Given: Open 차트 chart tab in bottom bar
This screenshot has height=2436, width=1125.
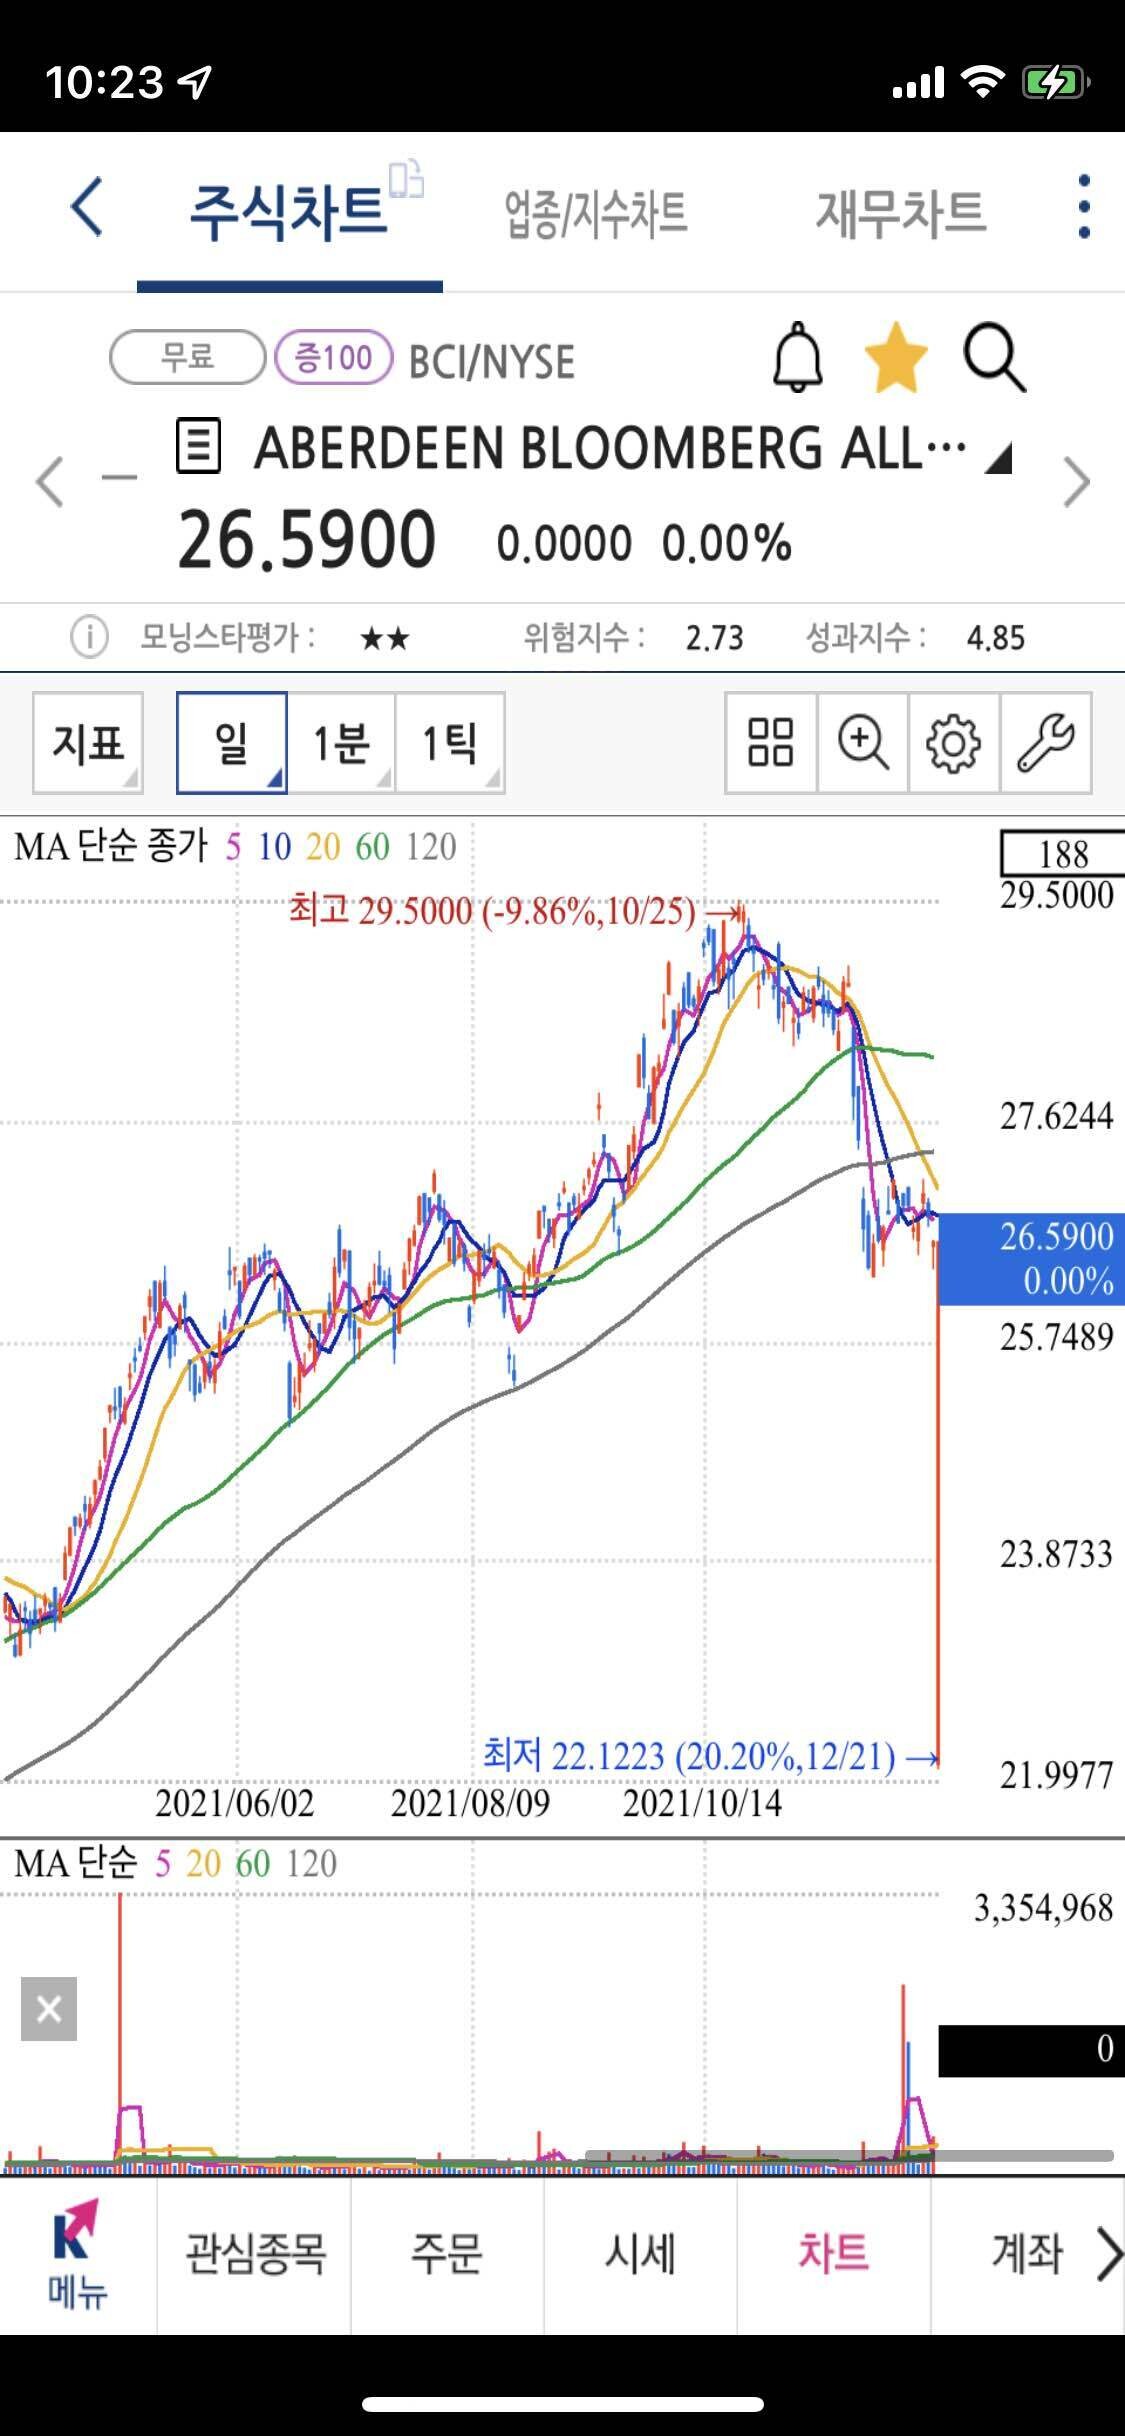Looking at the screenshot, I should coord(833,2255).
